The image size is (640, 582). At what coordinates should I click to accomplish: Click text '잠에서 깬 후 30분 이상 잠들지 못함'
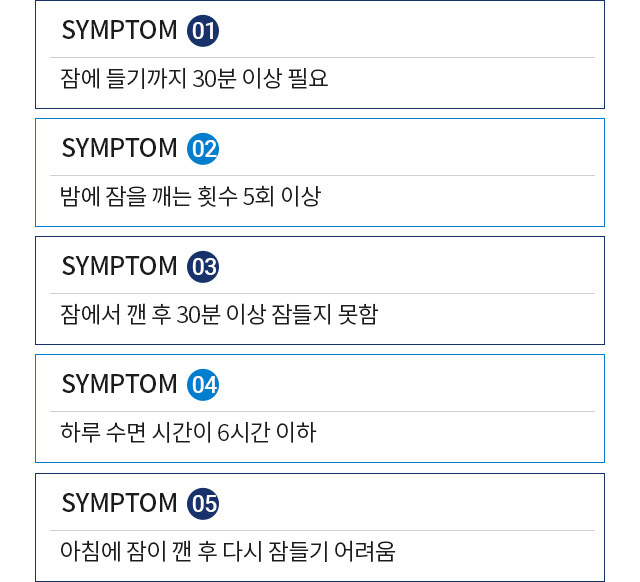(219, 314)
